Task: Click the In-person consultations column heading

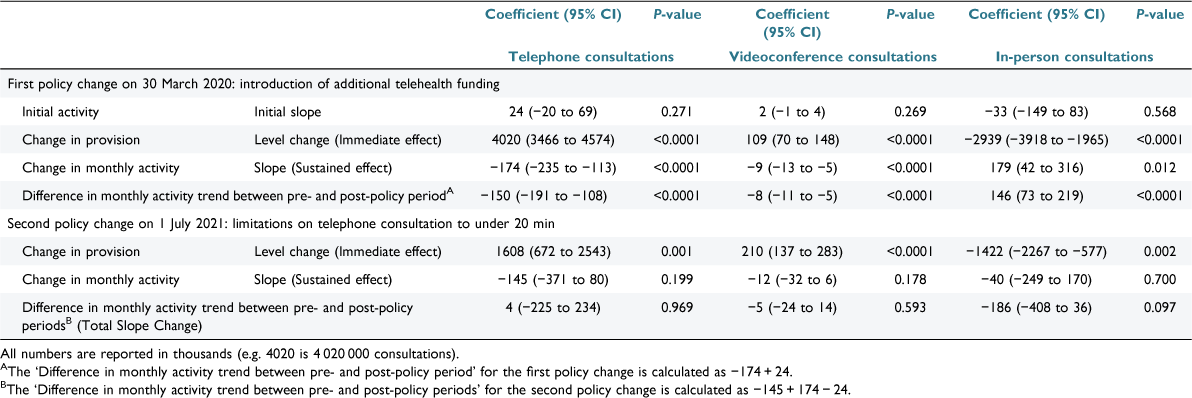Action: coord(1074,56)
